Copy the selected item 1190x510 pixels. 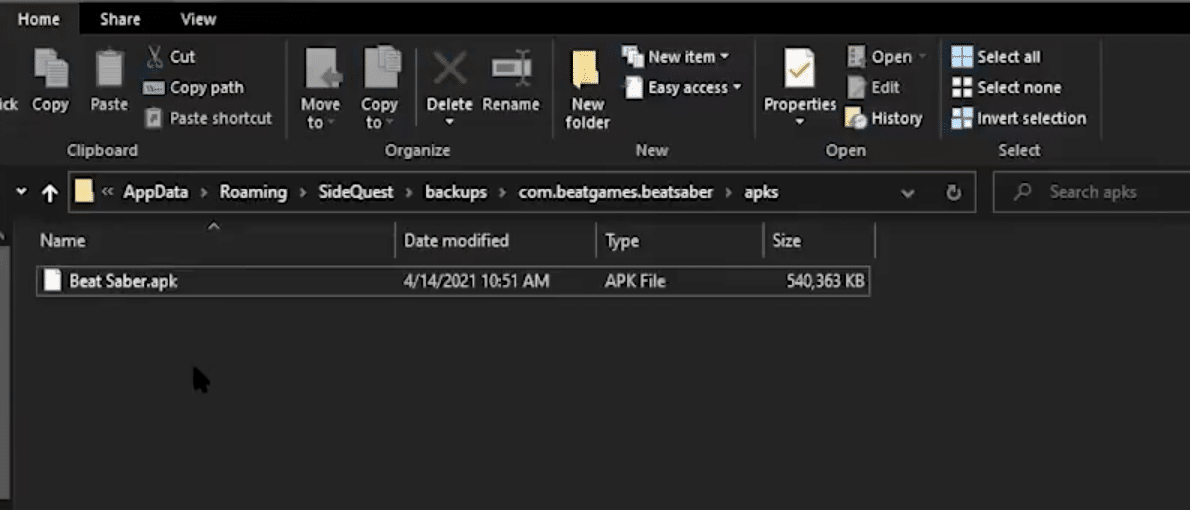click(x=50, y=80)
